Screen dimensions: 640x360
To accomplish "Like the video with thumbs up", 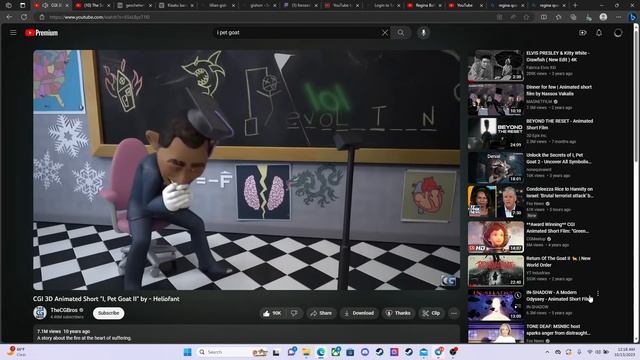I will [x=272, y=313].
